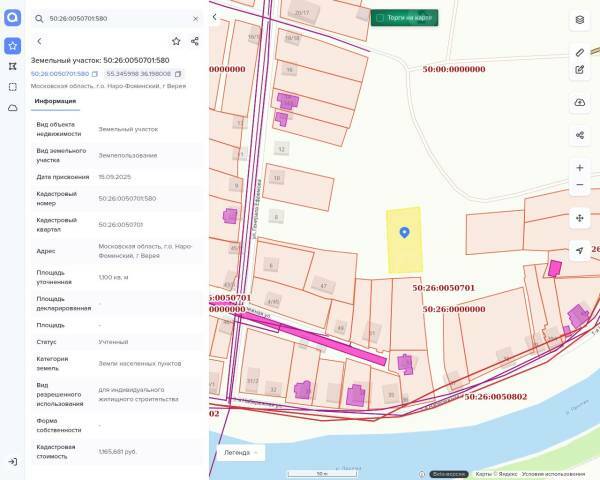Go back from parcel details
Viewport: 600px width, 480px height.
pyautogui.click(x=39, y=41)
